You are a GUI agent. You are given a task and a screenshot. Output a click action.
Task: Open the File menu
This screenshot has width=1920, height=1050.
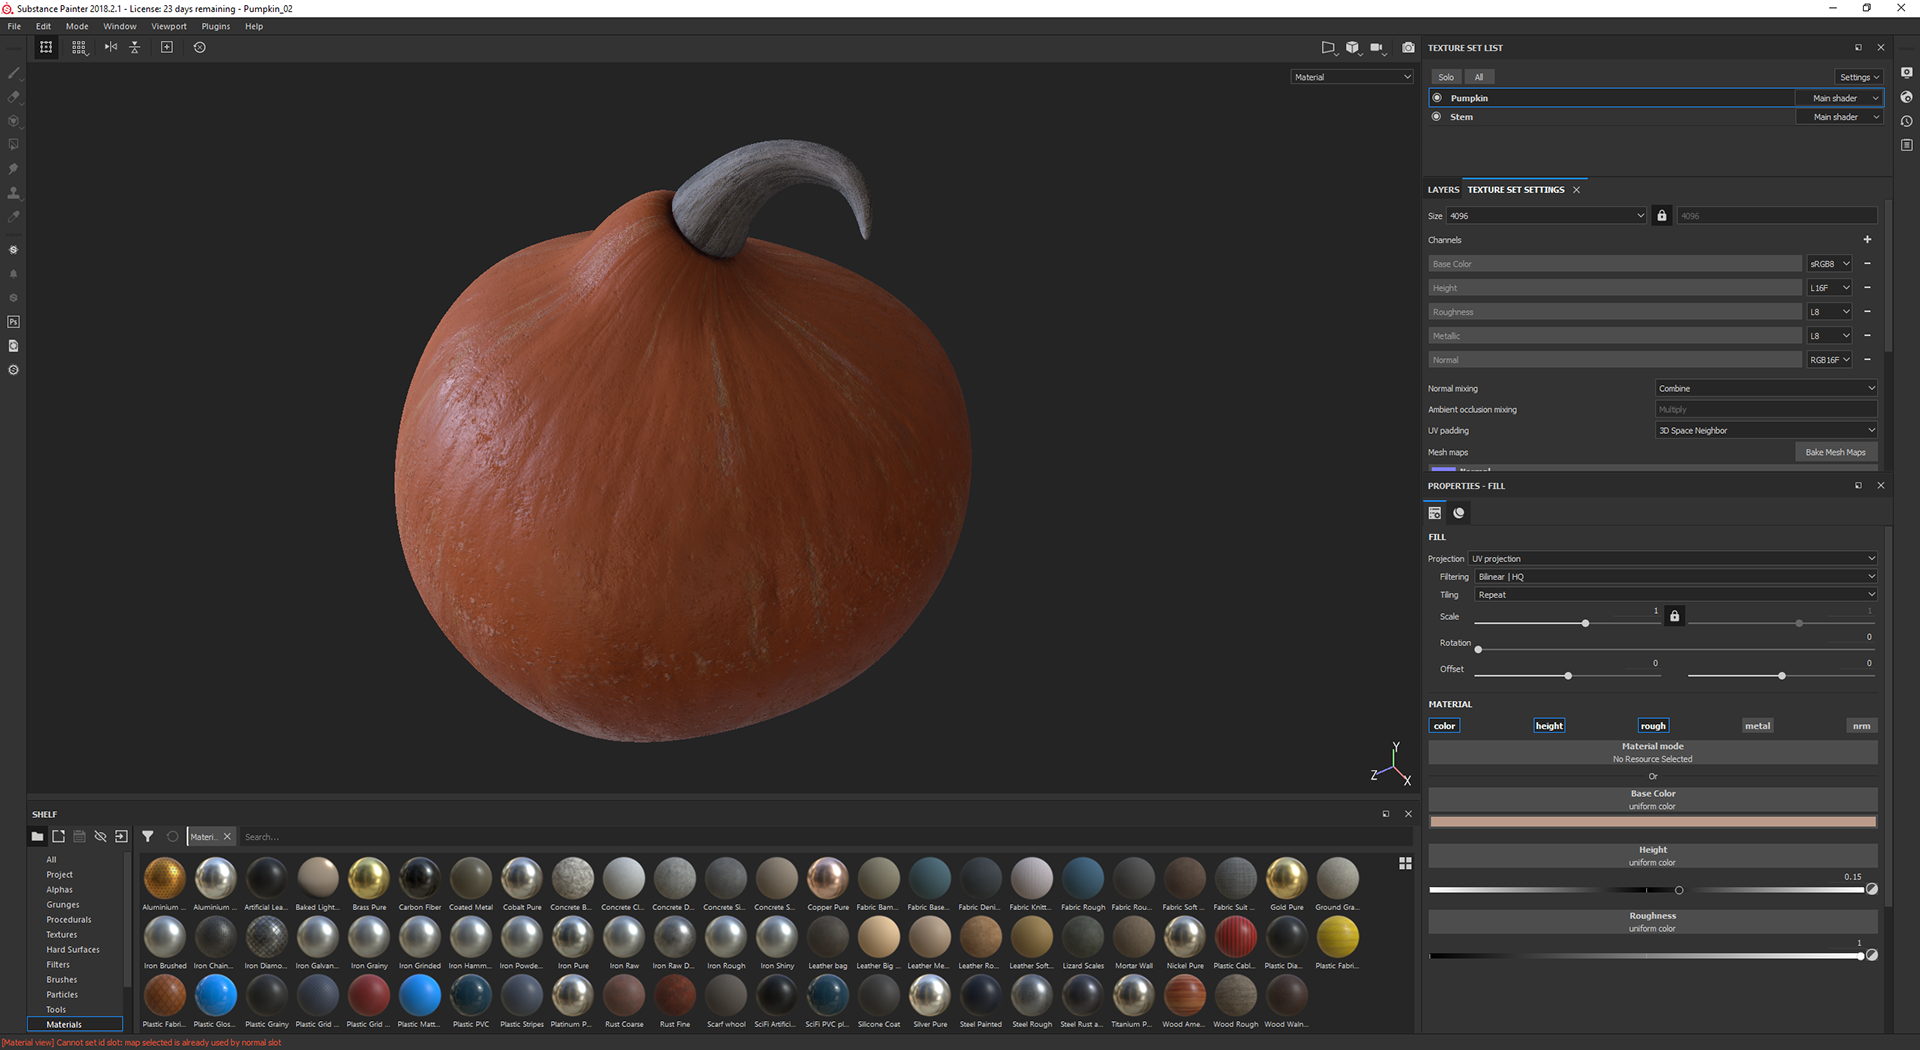click(x=14, y=26)
